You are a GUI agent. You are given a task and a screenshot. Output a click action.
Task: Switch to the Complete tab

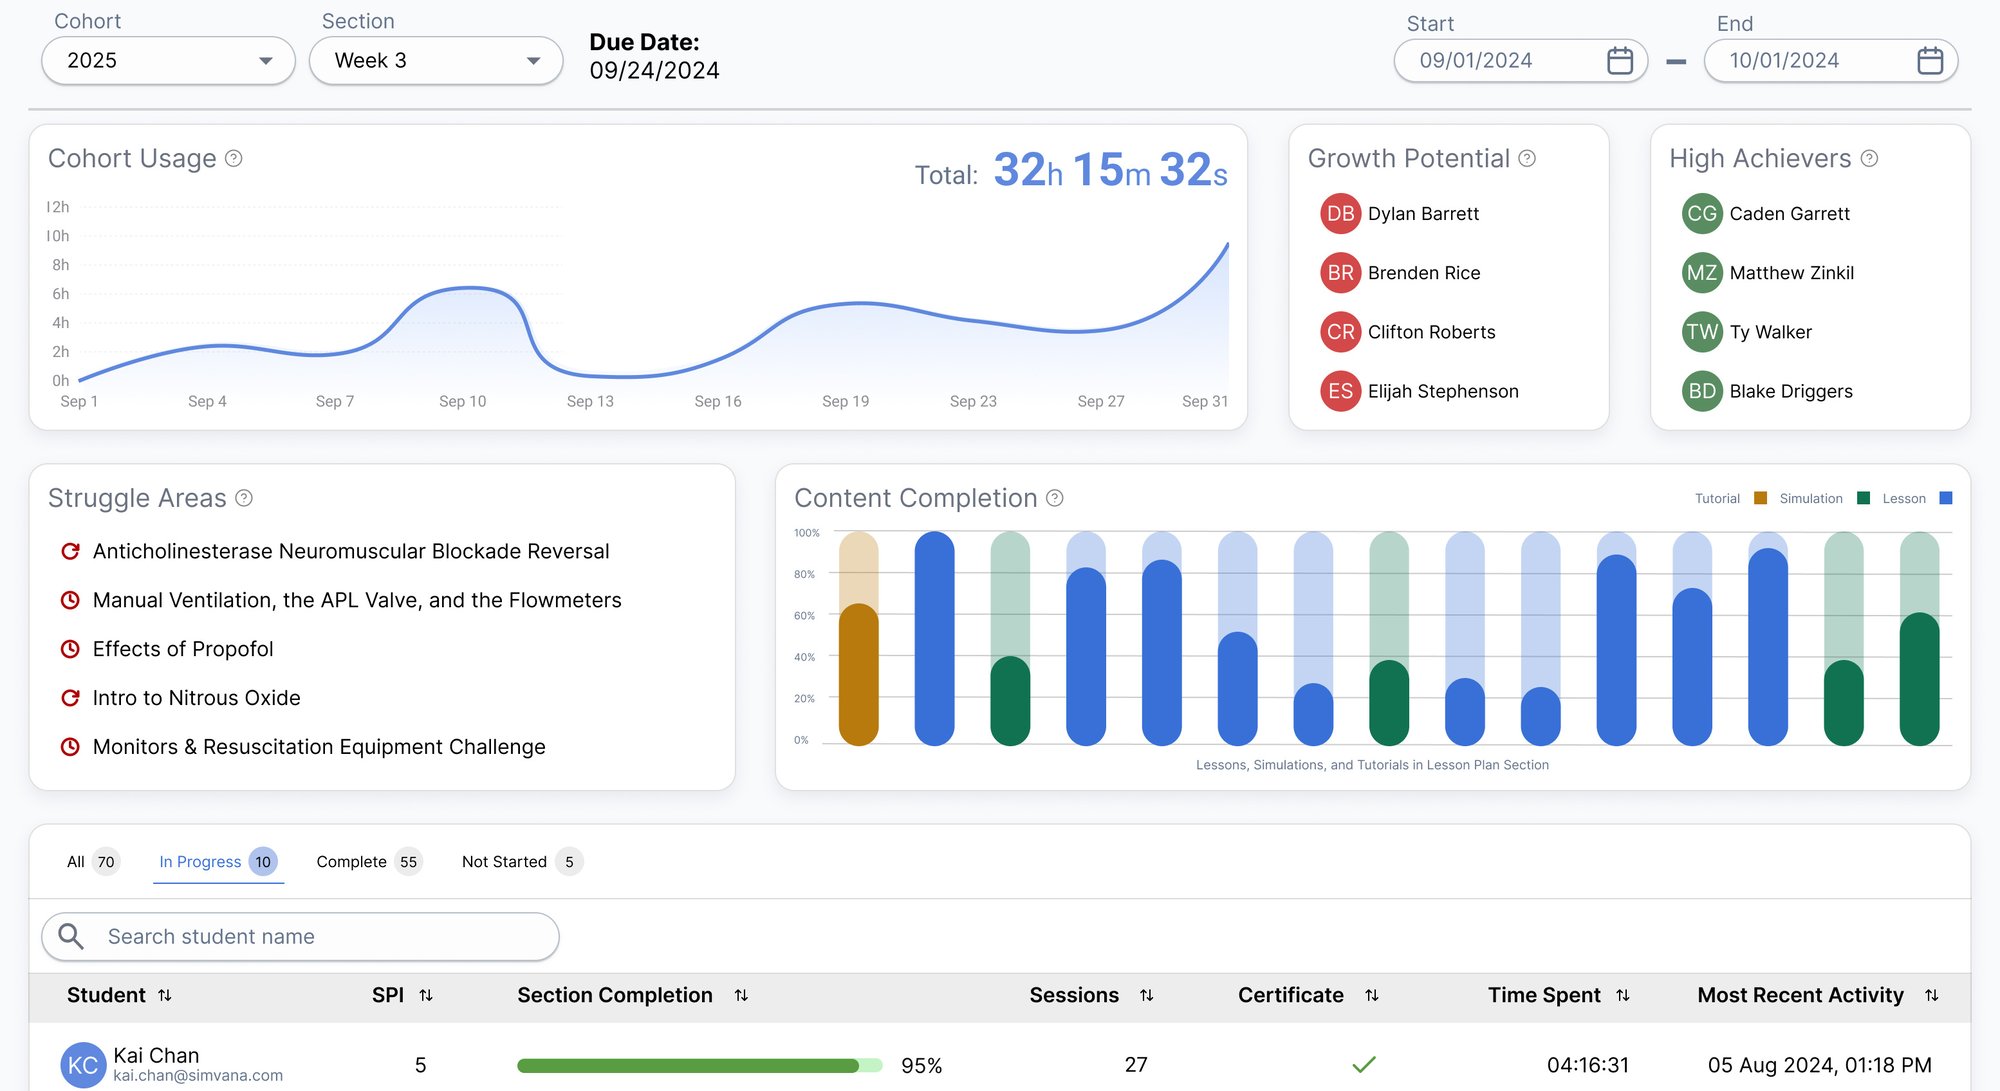(368, 862)
